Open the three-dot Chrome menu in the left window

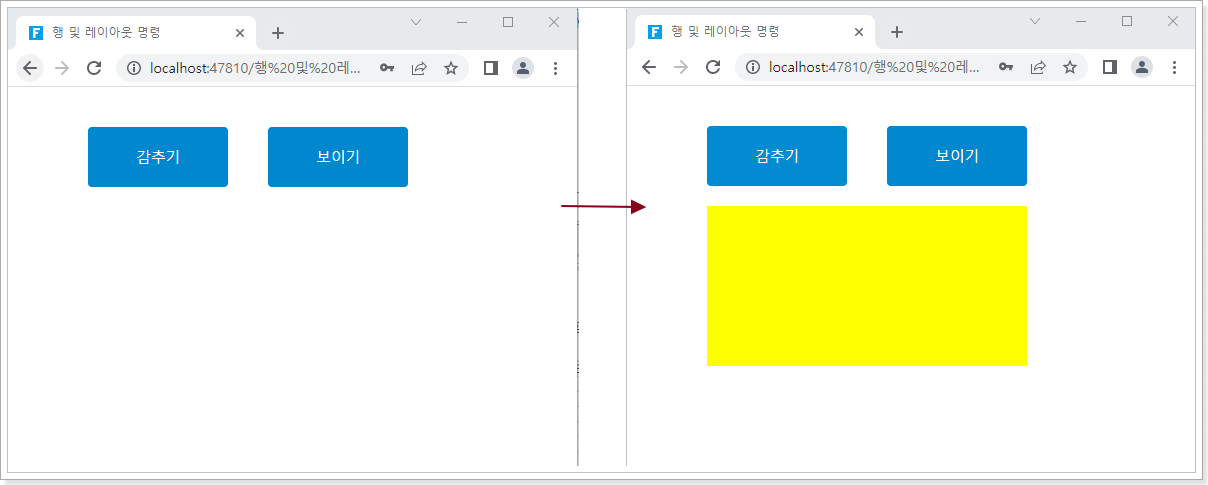[556, 68]
